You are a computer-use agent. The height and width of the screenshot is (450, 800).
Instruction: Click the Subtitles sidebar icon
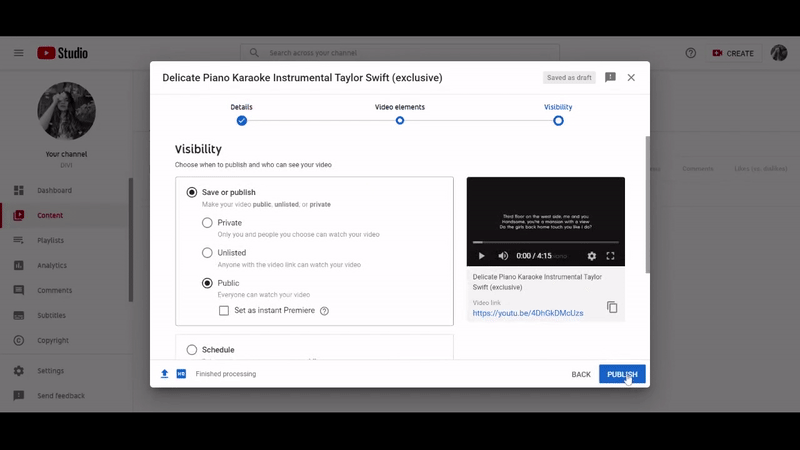19,315
